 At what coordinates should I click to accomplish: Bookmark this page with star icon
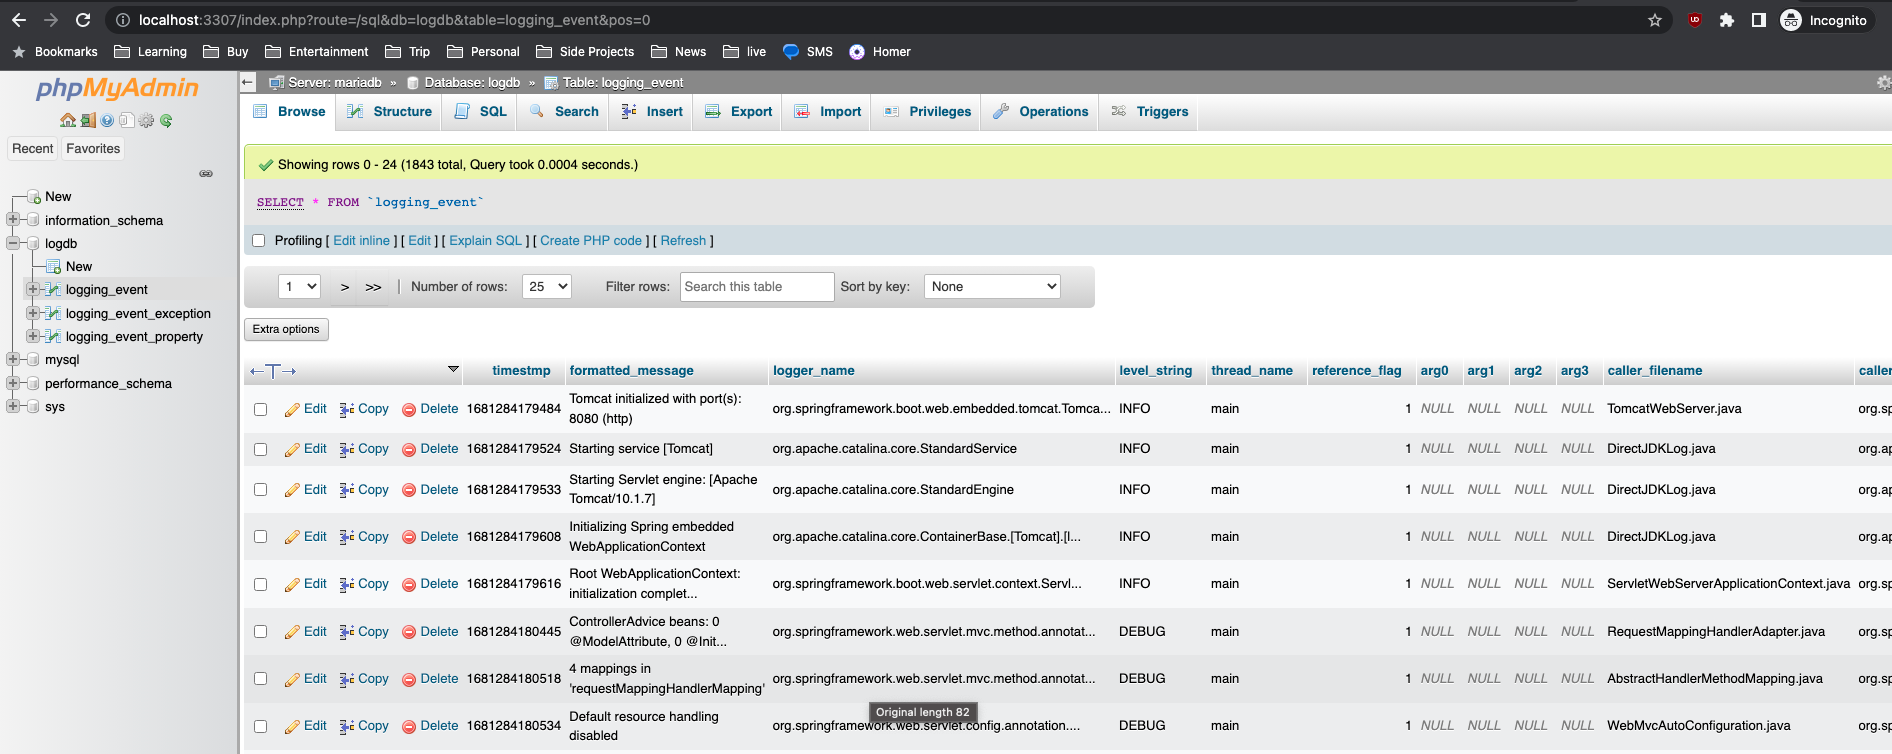pos(1655,20)
